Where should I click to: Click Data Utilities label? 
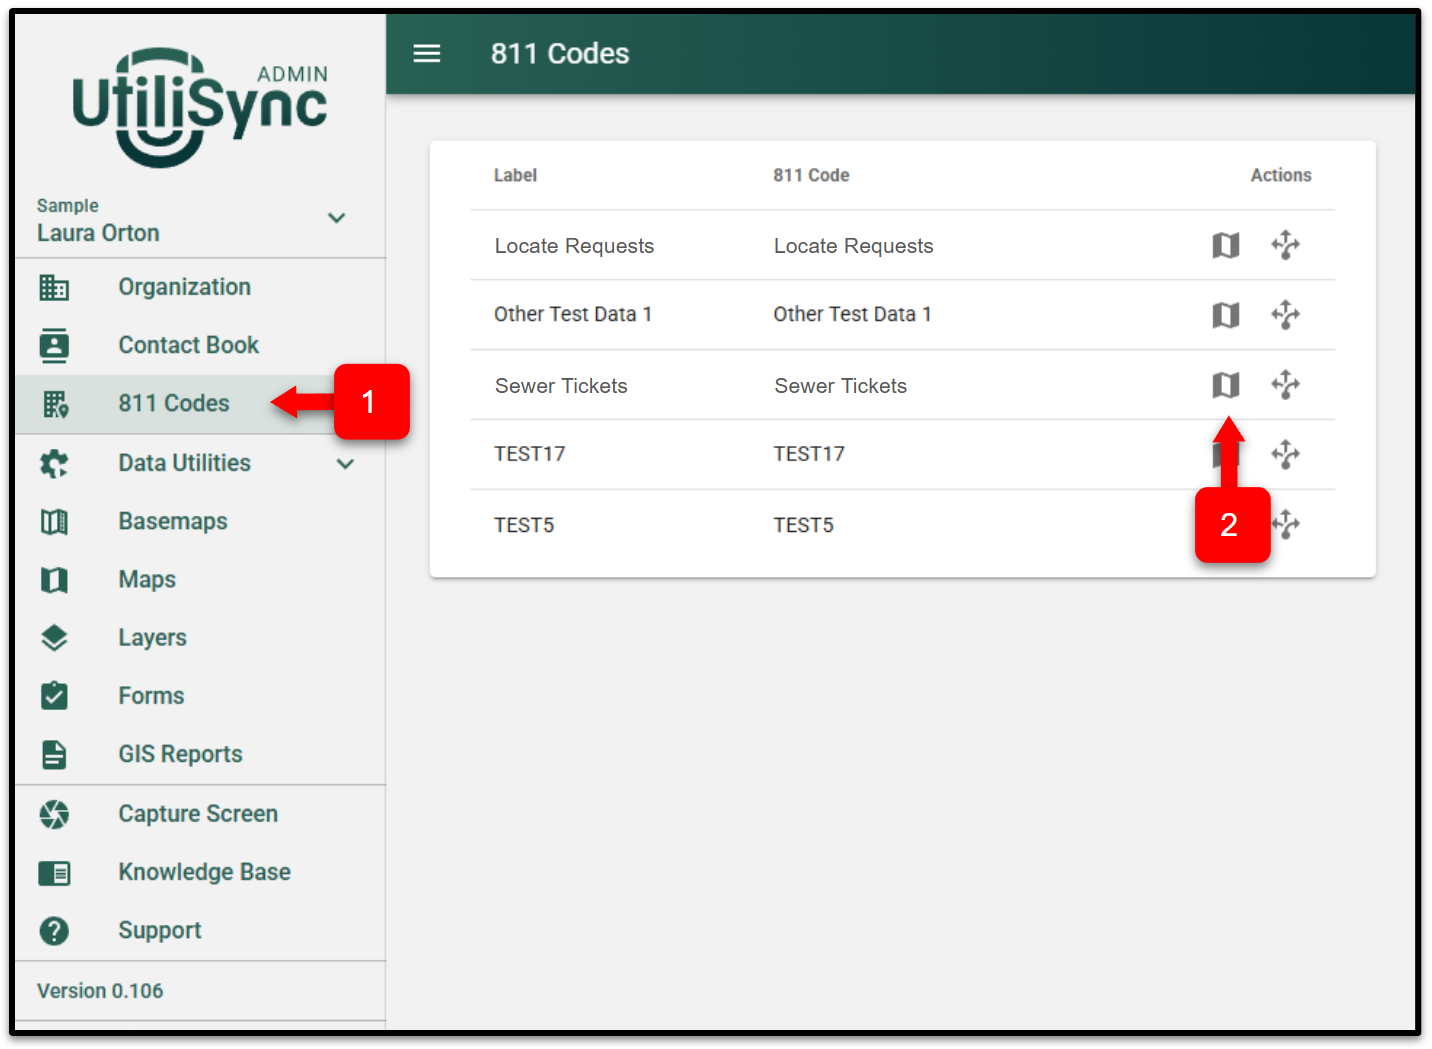click(184, 463)
